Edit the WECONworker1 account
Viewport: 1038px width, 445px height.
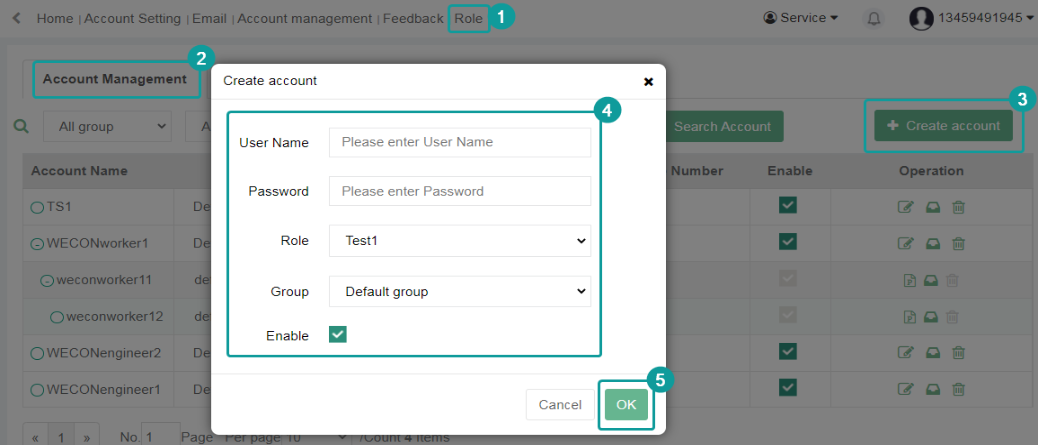[x=905, y=243]
